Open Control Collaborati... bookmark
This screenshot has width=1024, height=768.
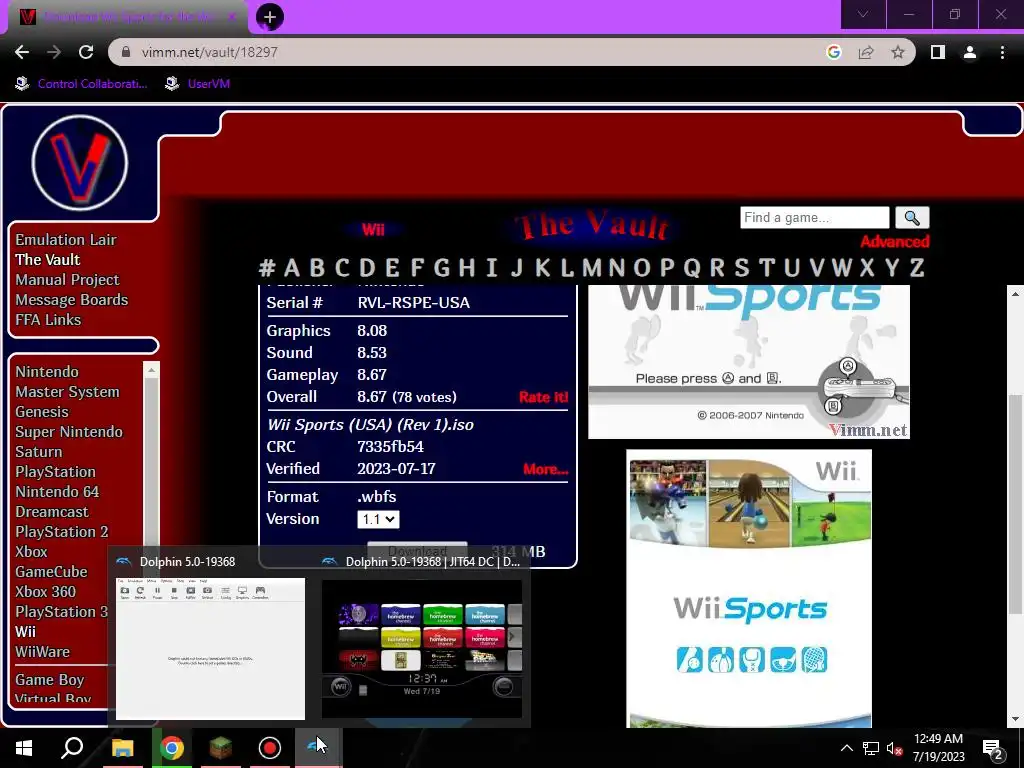pyautogui.click(x=82, y=84)
